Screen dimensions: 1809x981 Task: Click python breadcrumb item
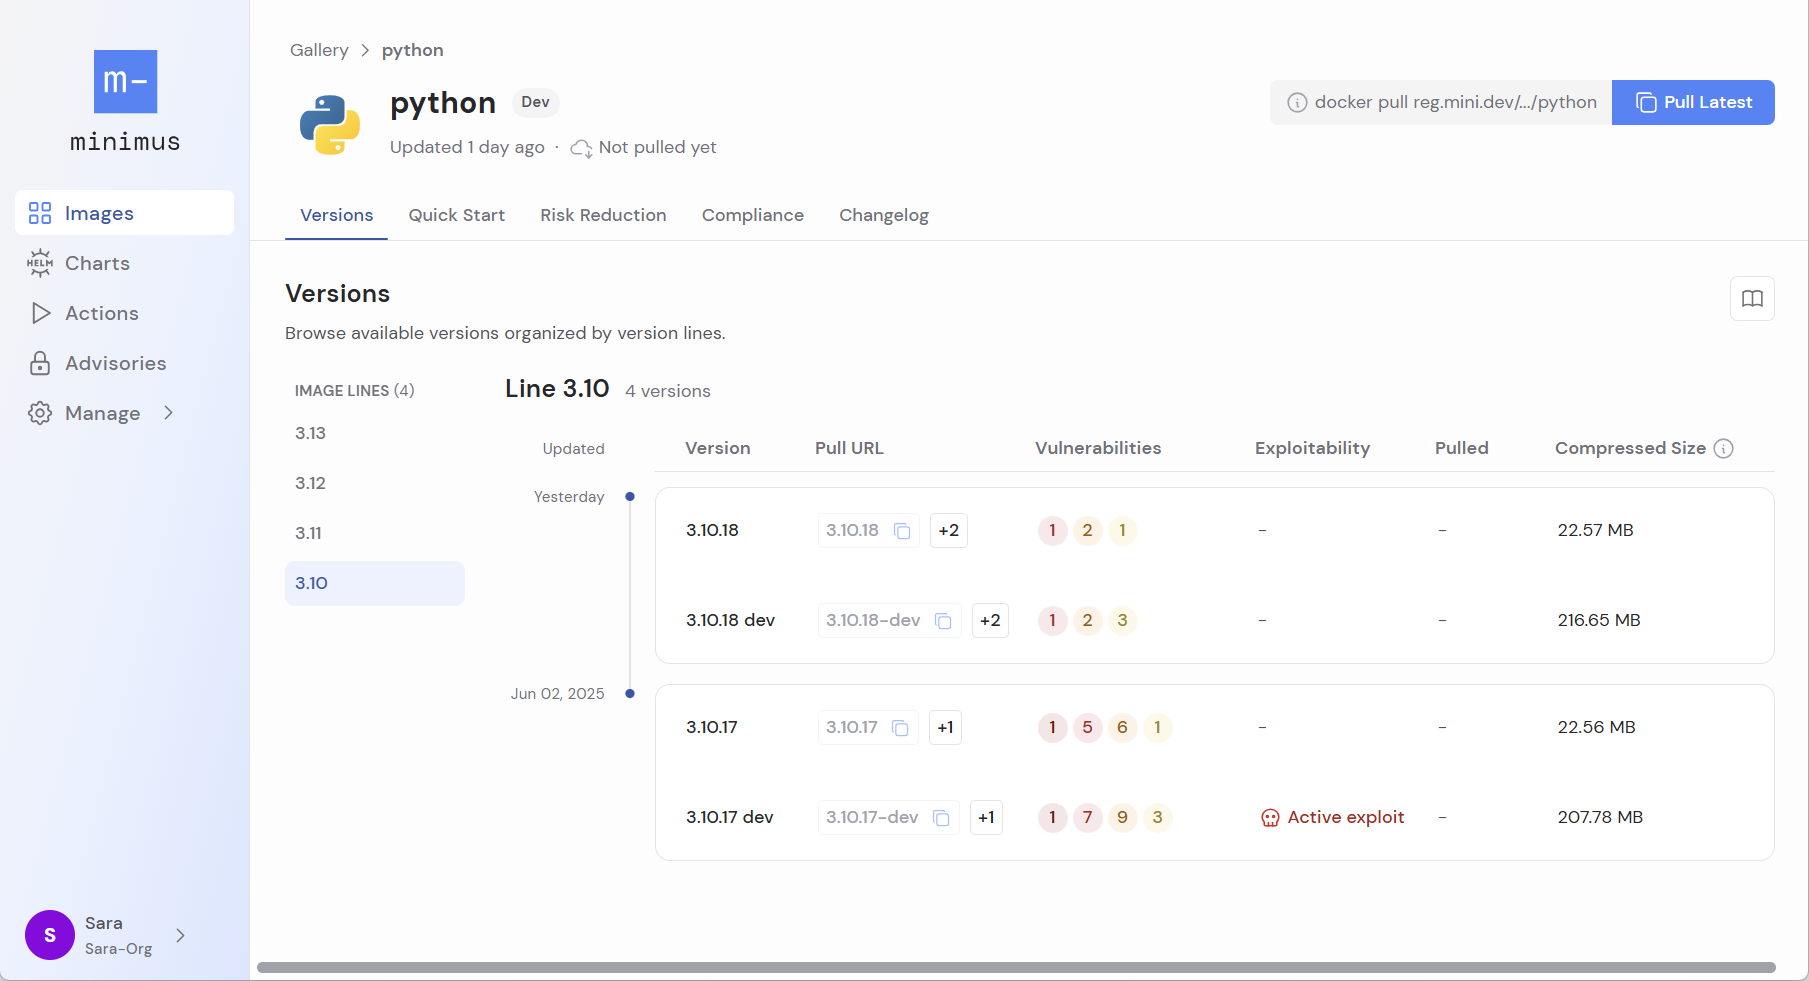(413, 50)
